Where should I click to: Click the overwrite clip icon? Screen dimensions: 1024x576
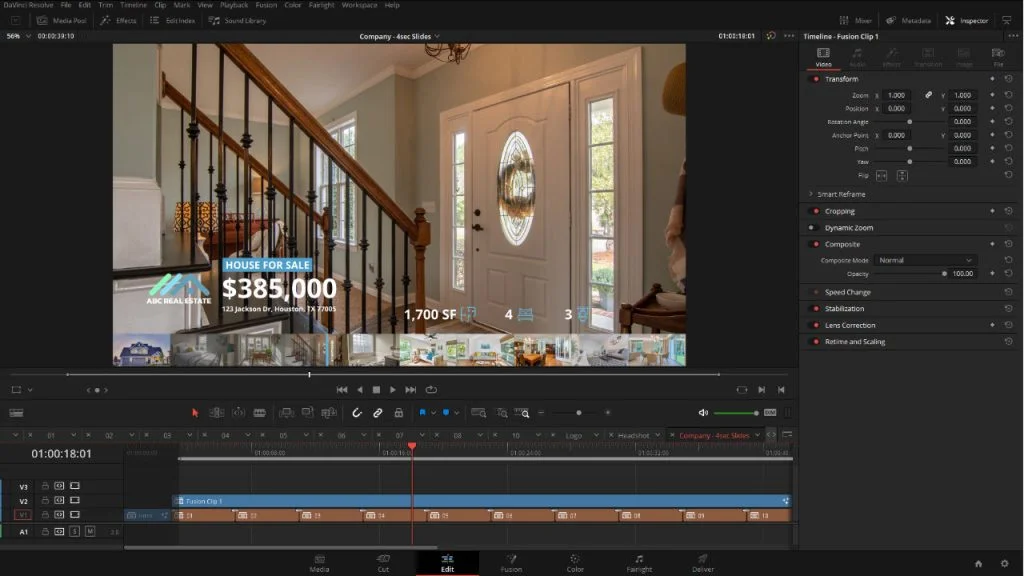pyautogui.click(x=308, y=413)
